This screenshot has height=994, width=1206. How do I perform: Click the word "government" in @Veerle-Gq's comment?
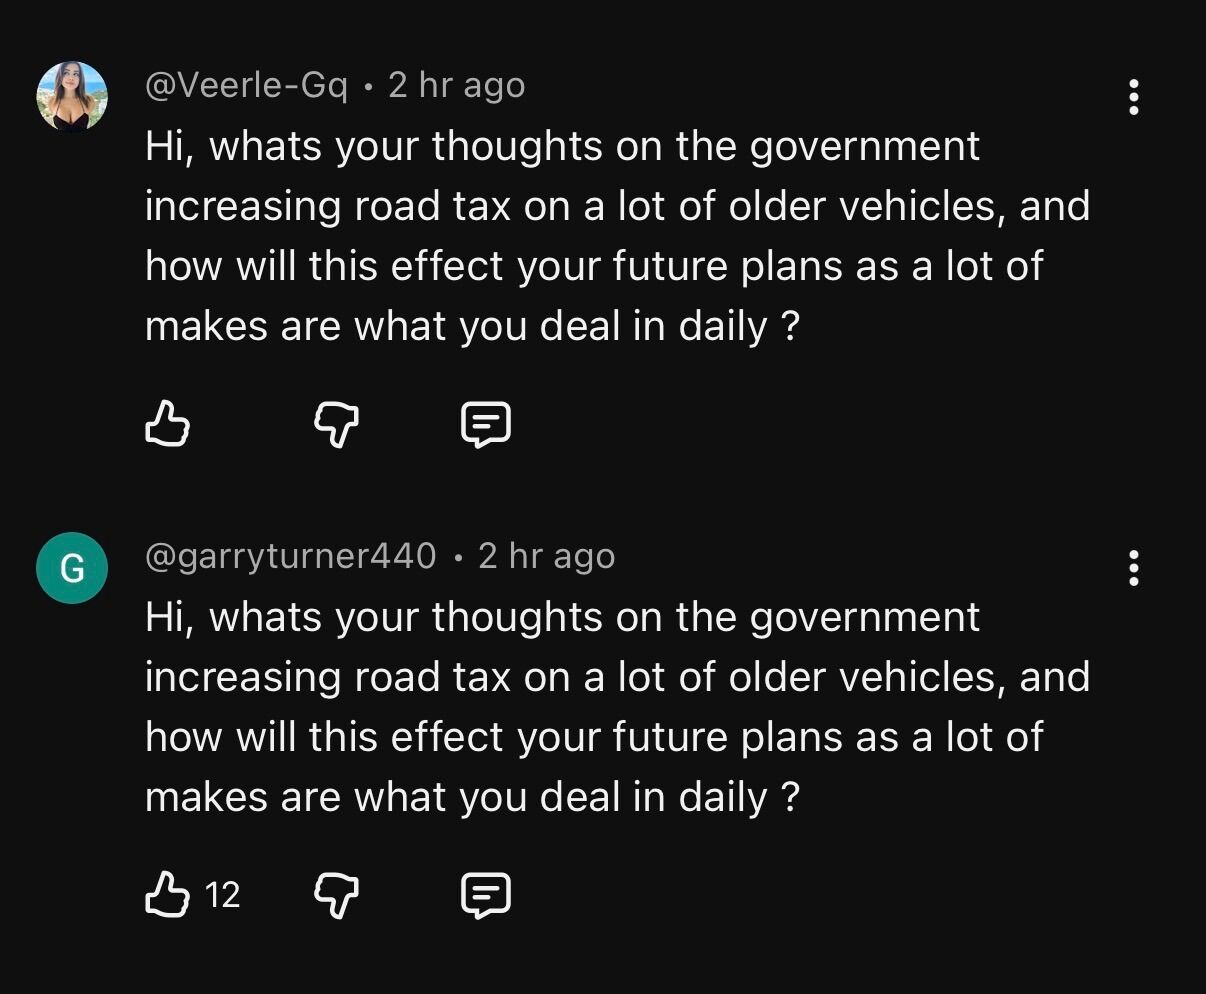[864, 147]
